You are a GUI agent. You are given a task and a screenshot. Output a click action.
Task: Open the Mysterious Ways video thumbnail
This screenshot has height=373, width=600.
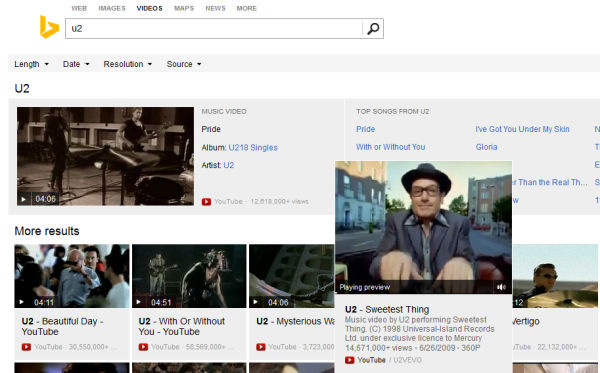[292, 276]
